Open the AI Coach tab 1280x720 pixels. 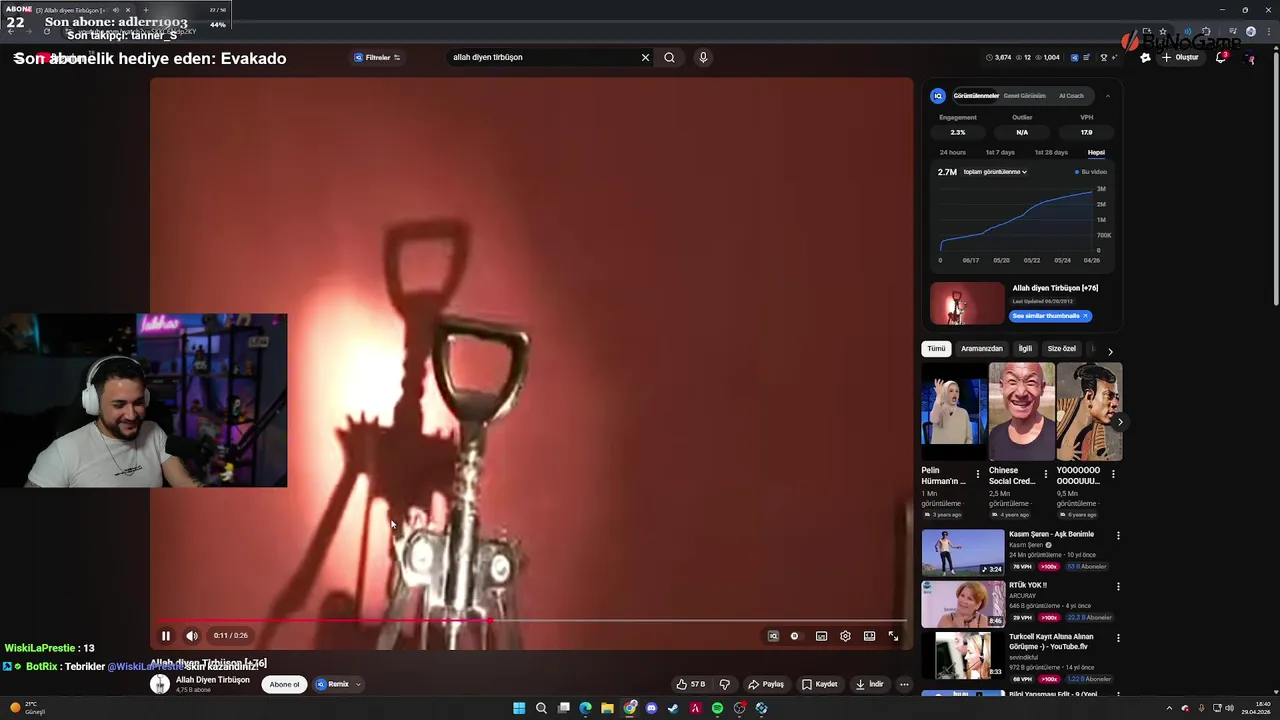pyautogui.click(x=1071, y=96)
